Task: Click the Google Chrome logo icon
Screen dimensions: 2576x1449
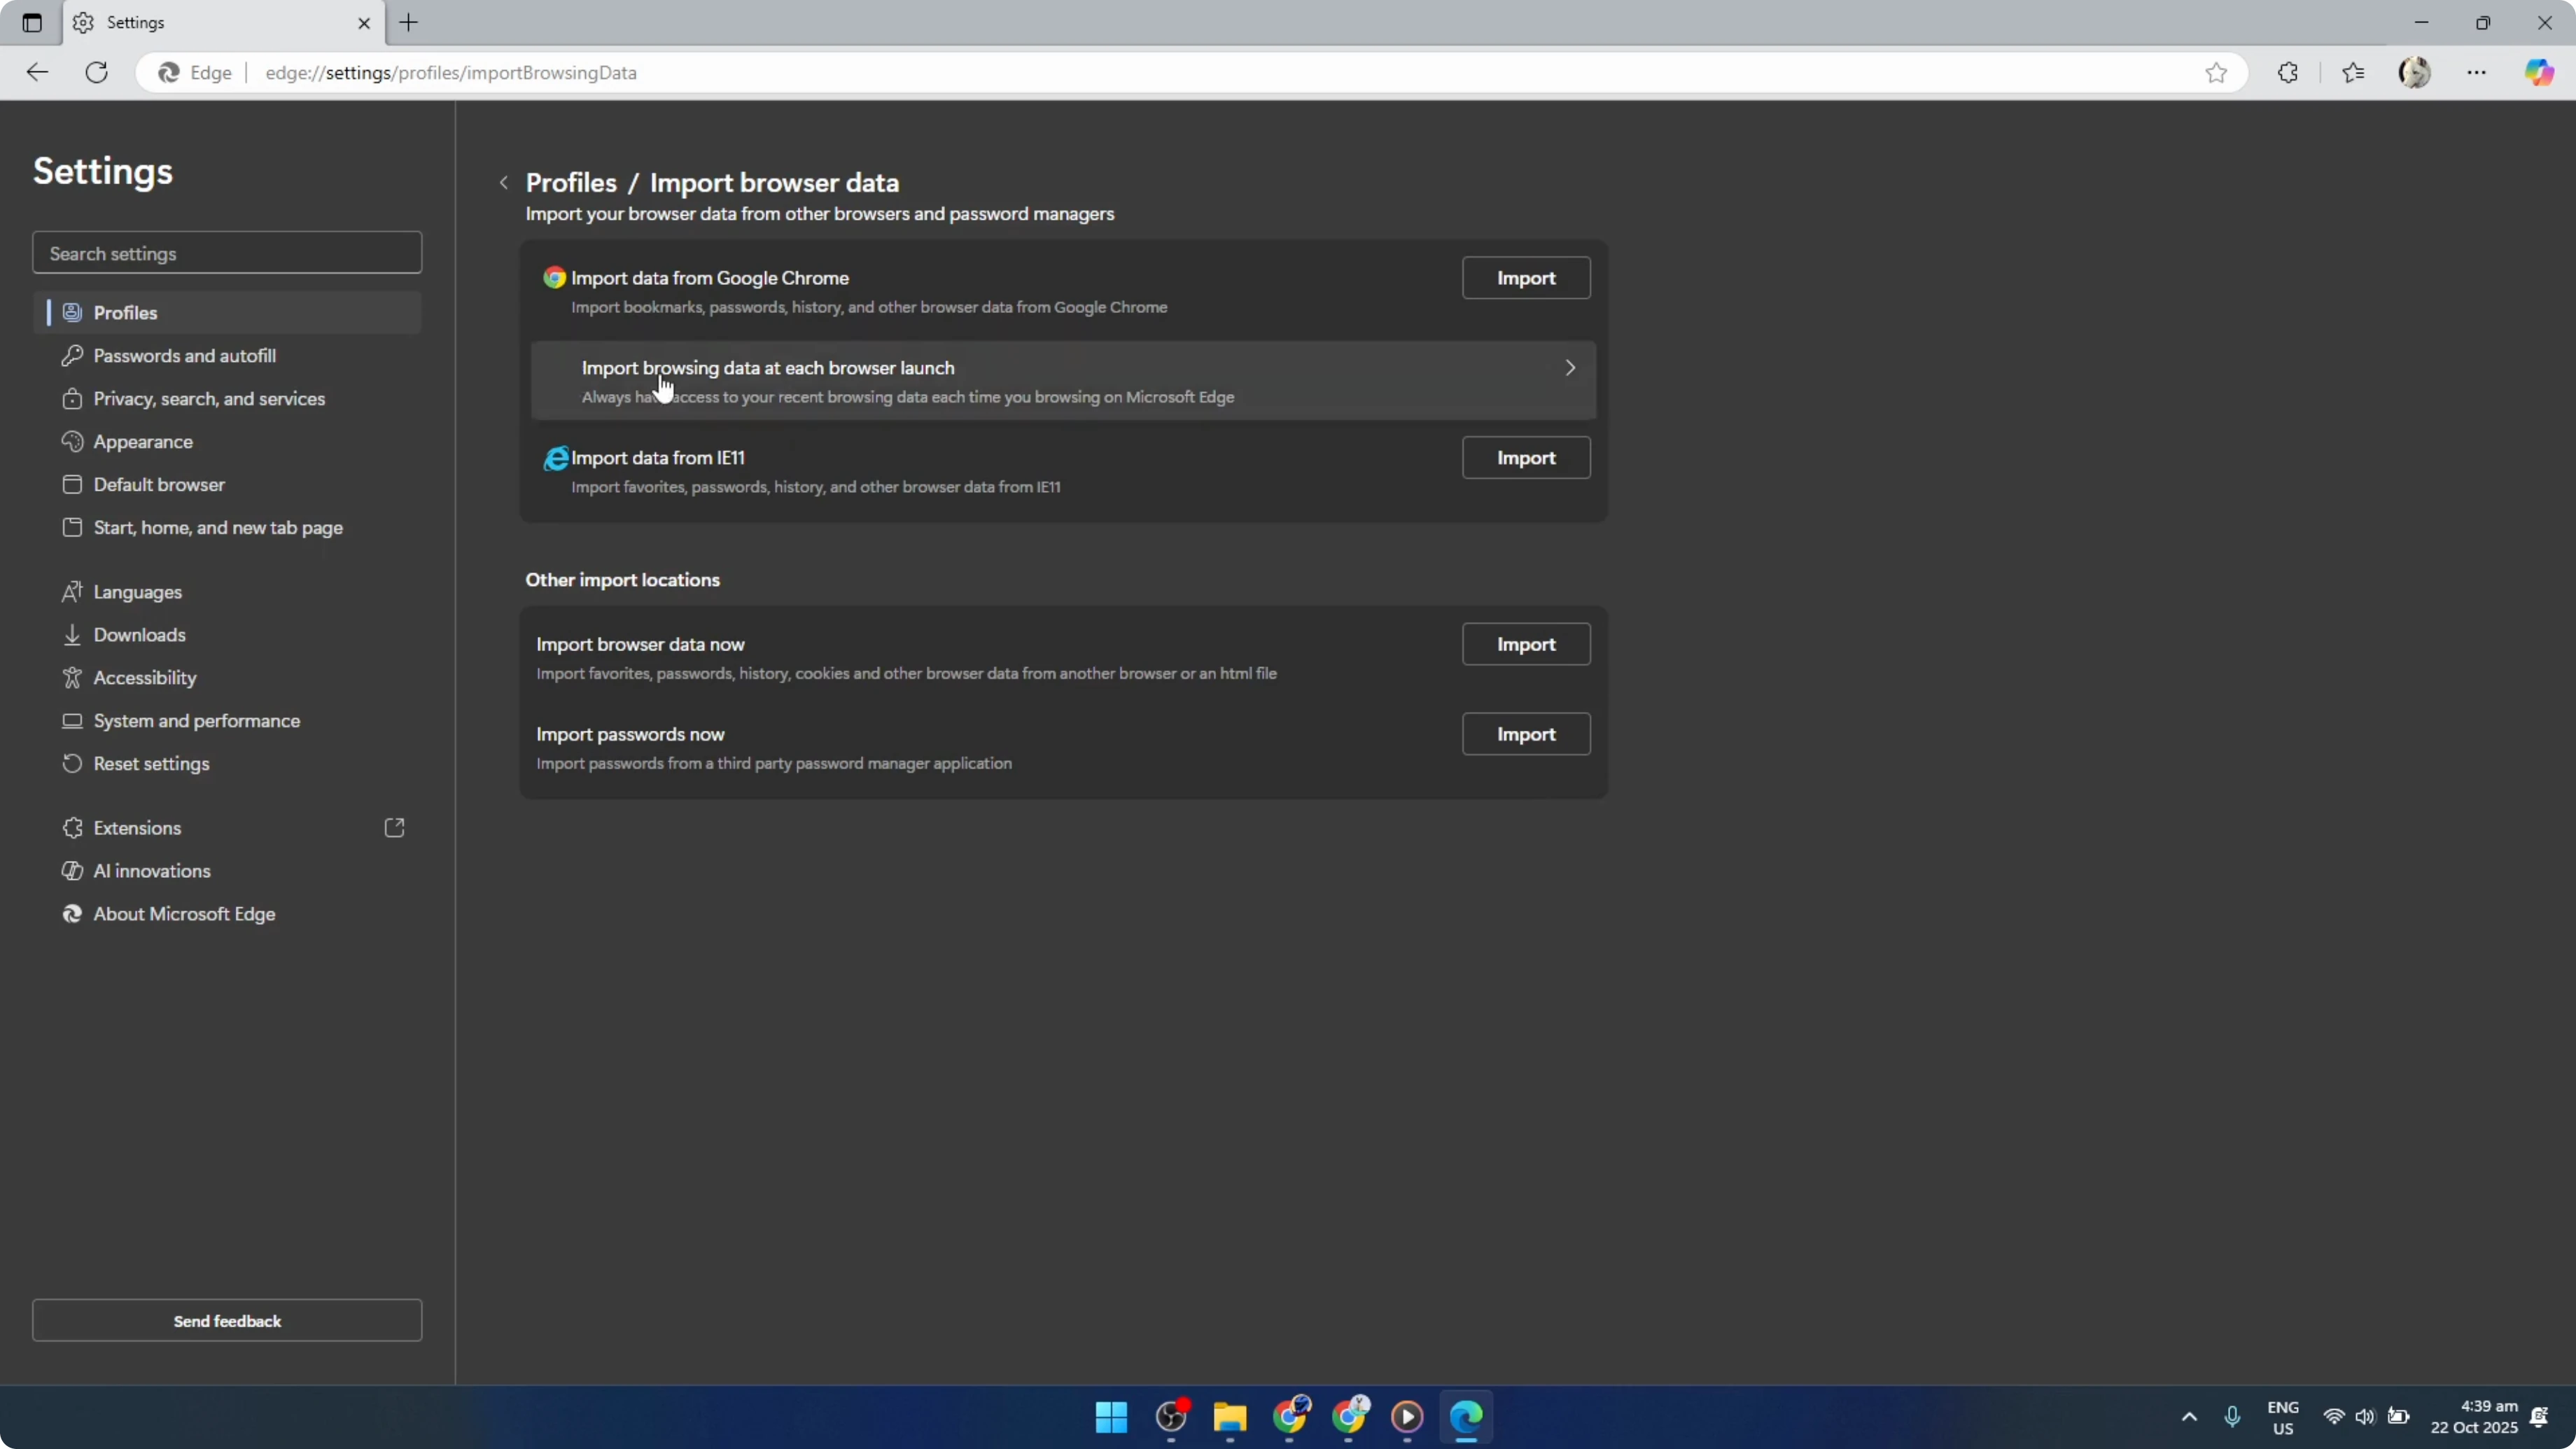Action: [x=555, y=278]
